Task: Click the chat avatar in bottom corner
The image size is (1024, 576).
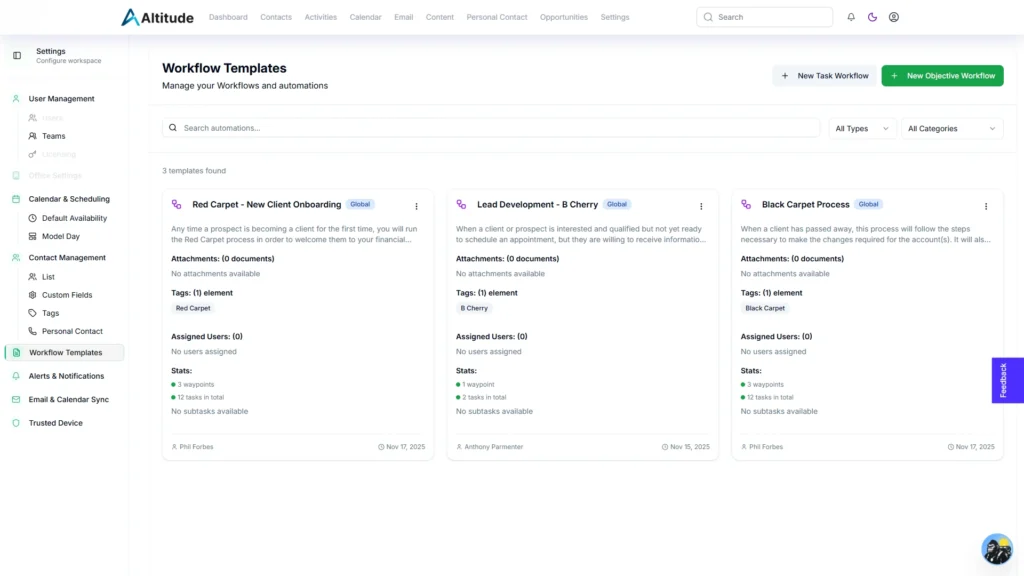Action: pyautogui.click(x=996, y=548)
